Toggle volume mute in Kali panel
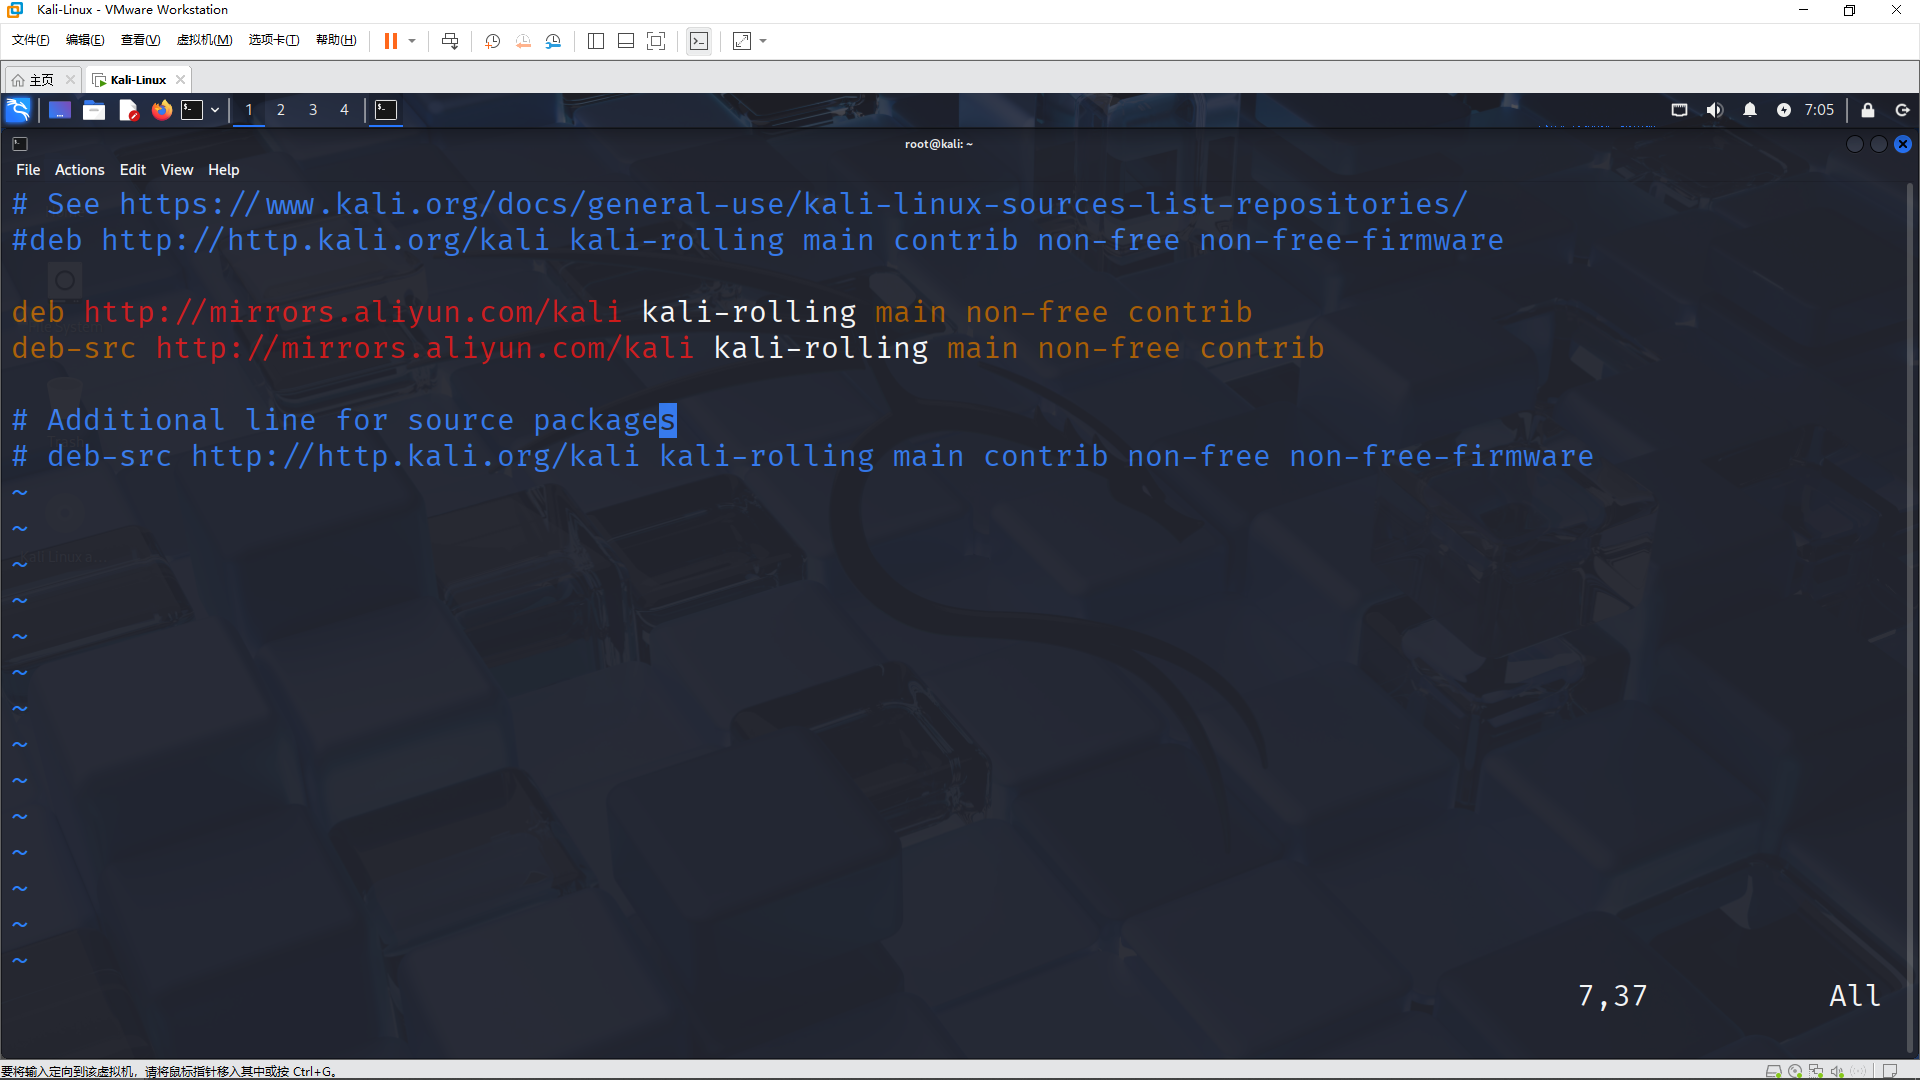The width and height of the screenshot is (1920, 1080). click(x=1714, y=110)
